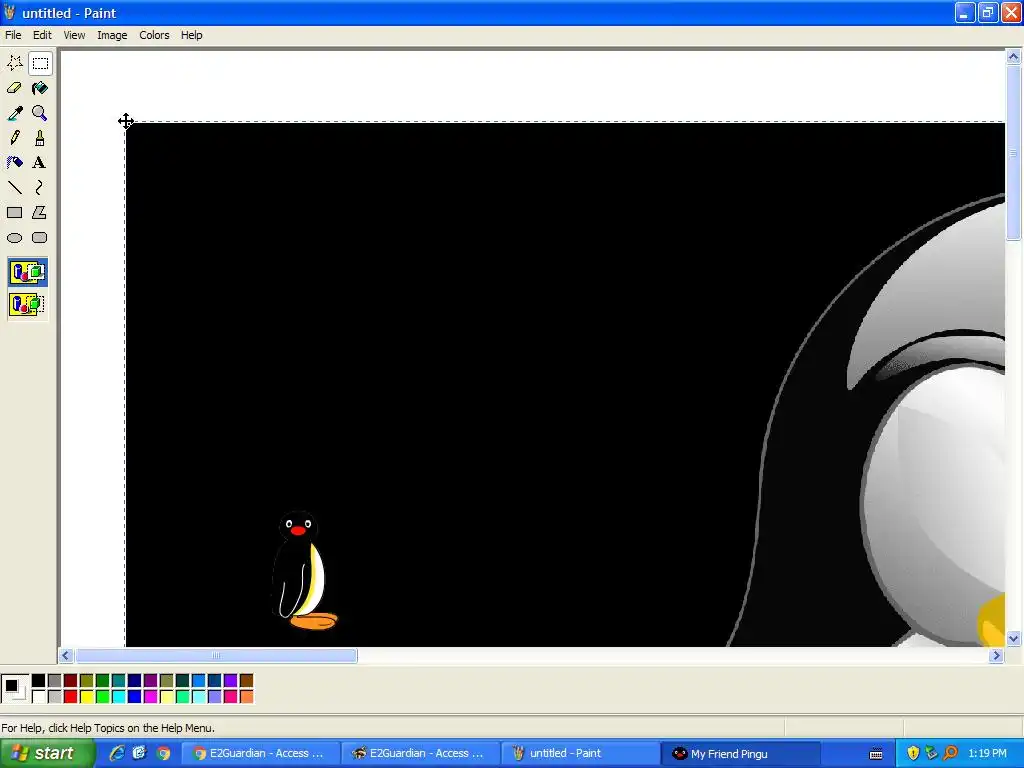This screenshot has height=768, width=1024.
Task: Click untitled - Paint taskbar button
Action: (581, 754)
